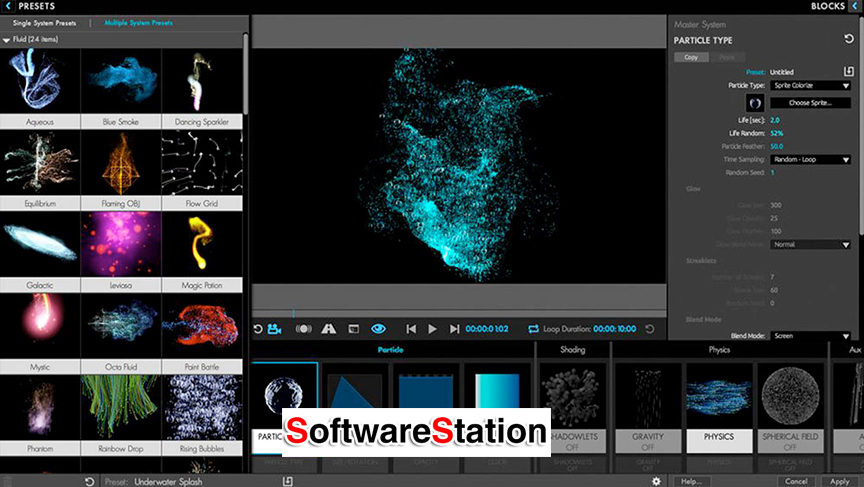The height and width of the screenshot is (487, 864).
Task: Choose the Equilibrium preset
Action: point(40,170)
